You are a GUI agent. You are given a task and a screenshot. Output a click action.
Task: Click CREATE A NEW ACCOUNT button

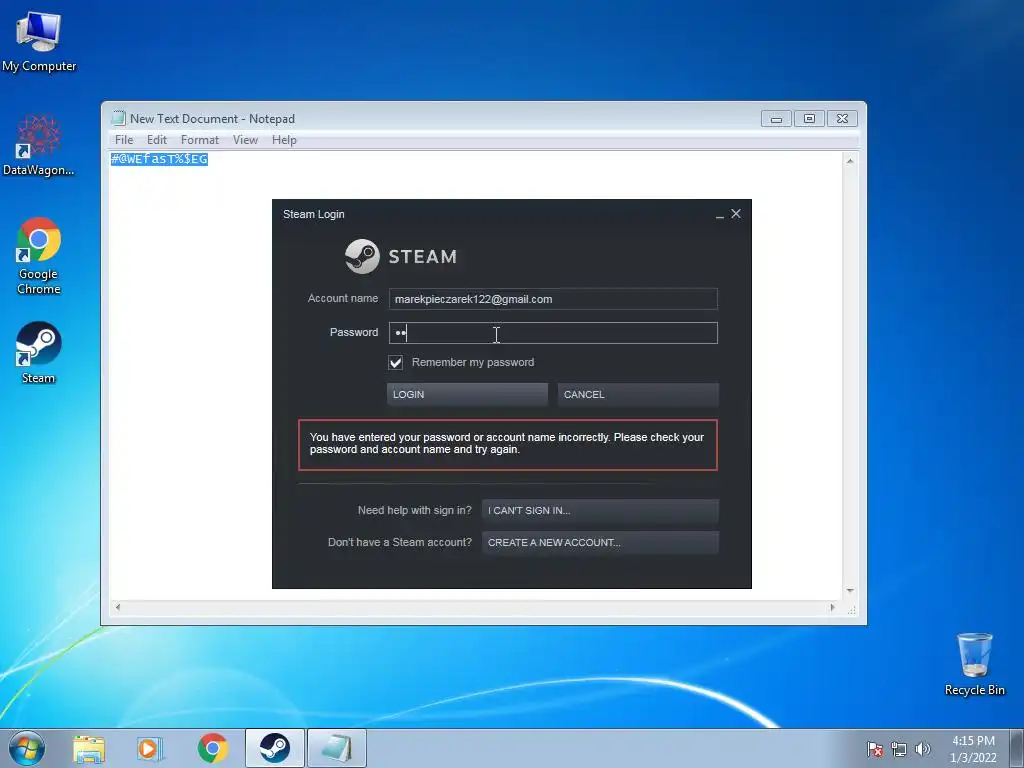(600, 543)
